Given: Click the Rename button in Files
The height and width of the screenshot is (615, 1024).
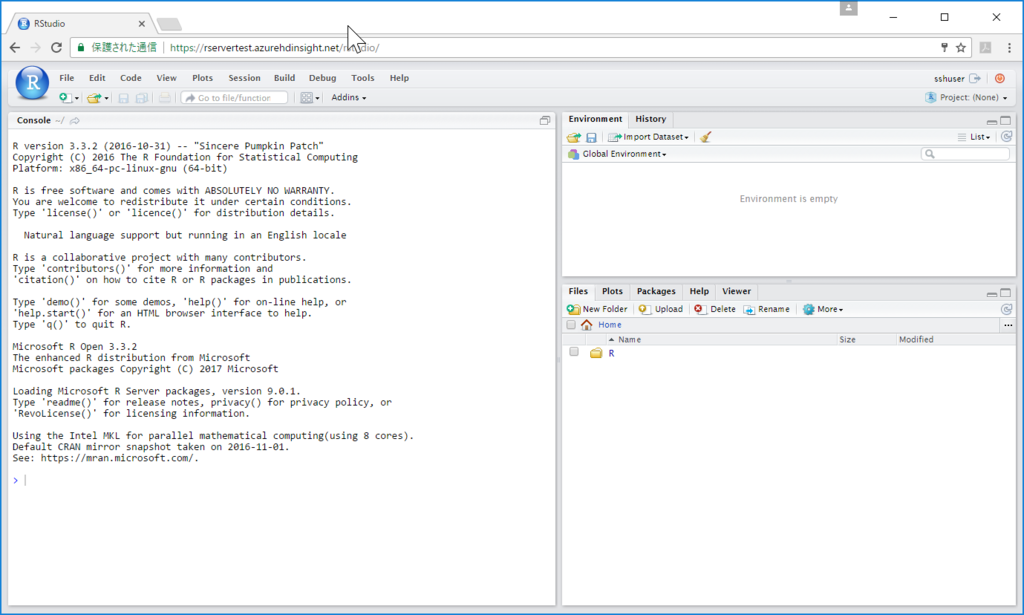Looking at the screenshot, I should [x=767, y=309].
